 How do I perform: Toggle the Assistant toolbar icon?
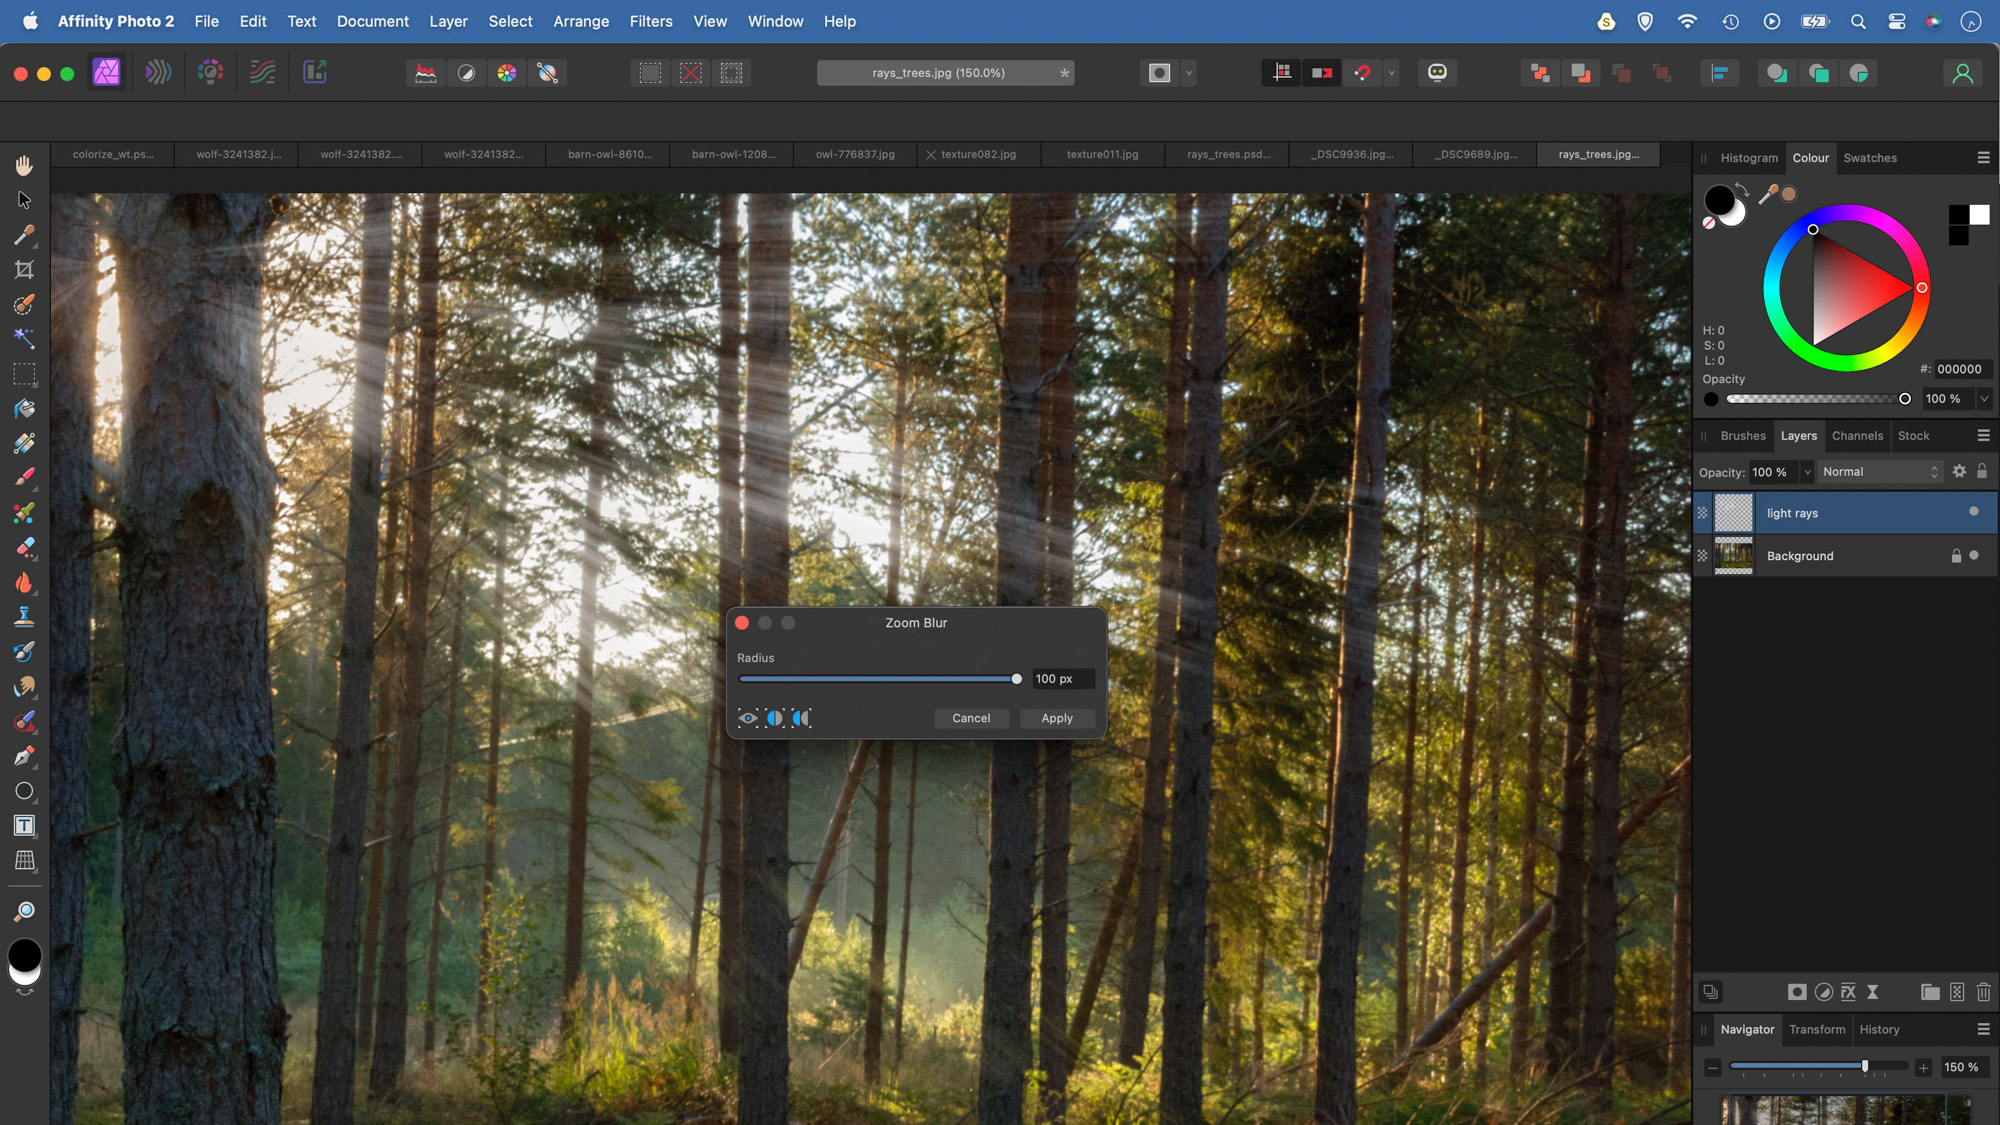pos(1437,73)
